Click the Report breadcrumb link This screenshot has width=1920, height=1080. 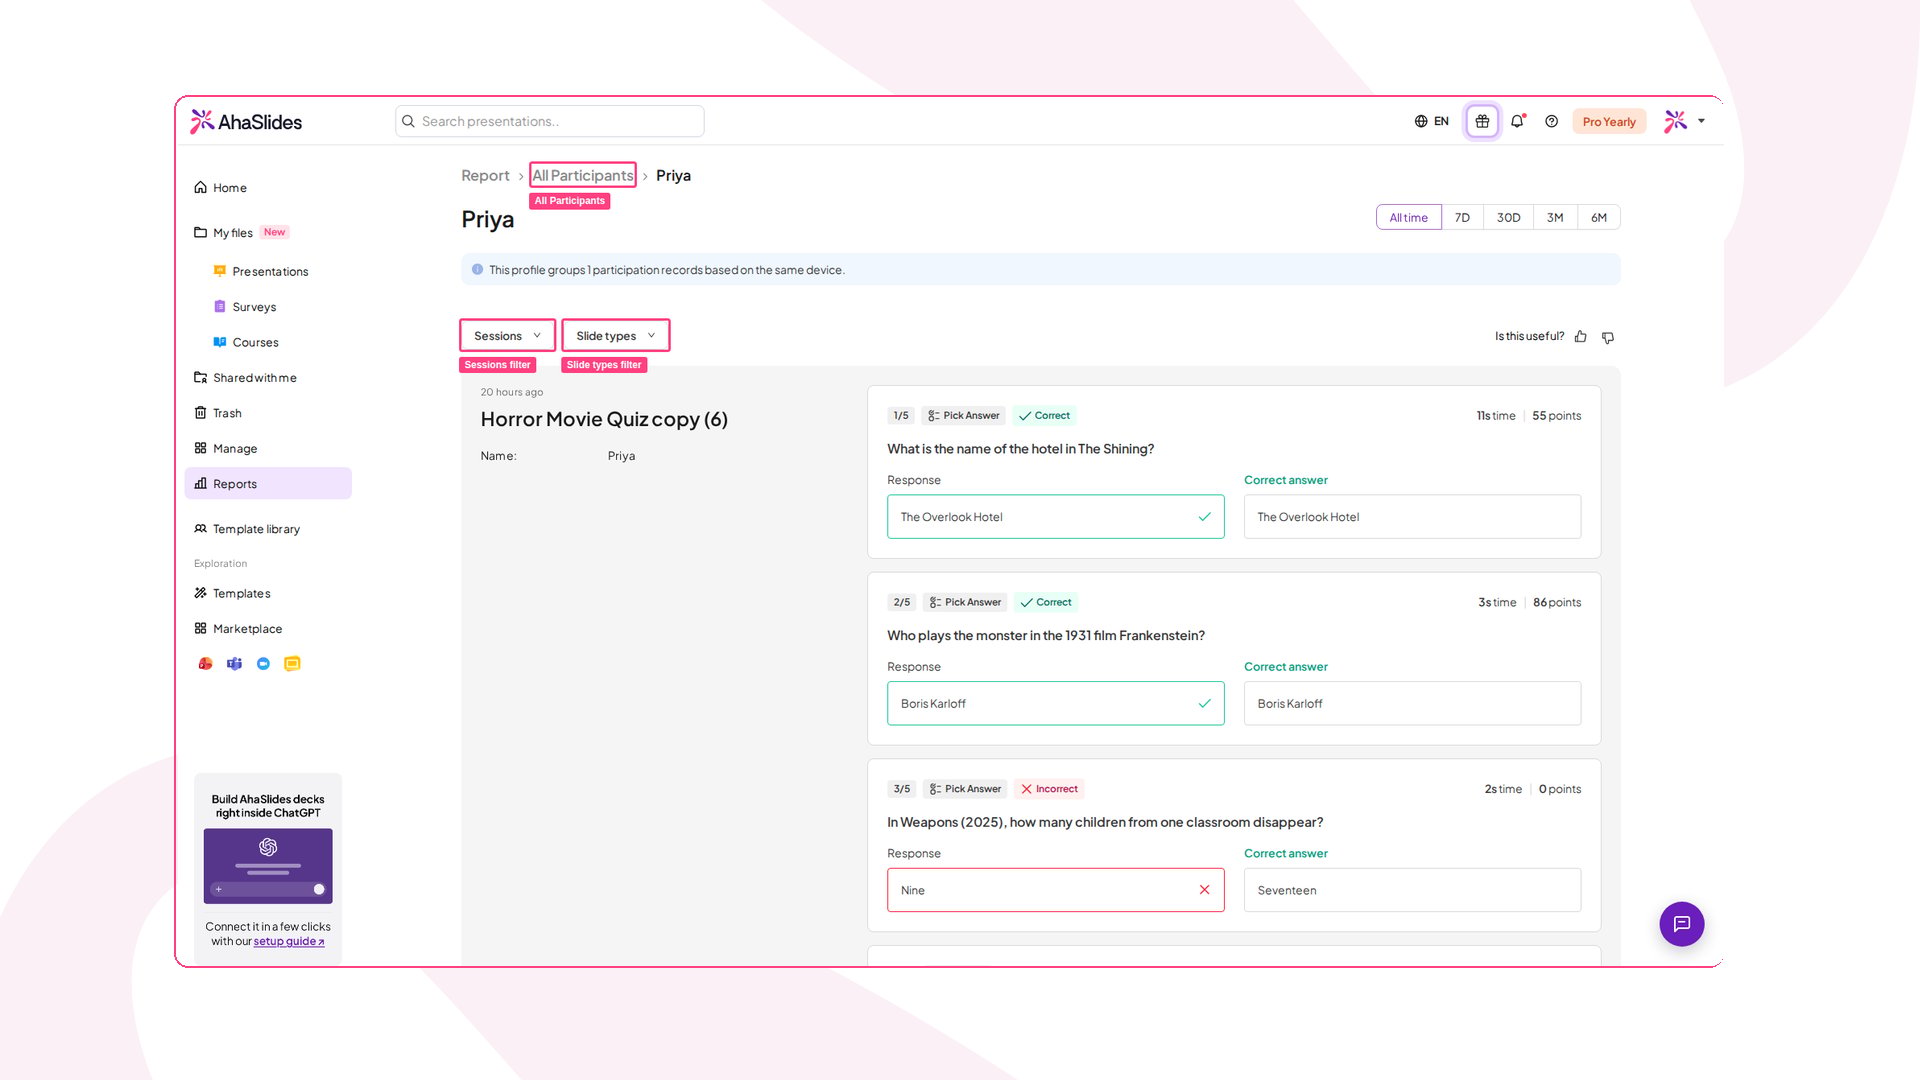(x=485, y=176)
